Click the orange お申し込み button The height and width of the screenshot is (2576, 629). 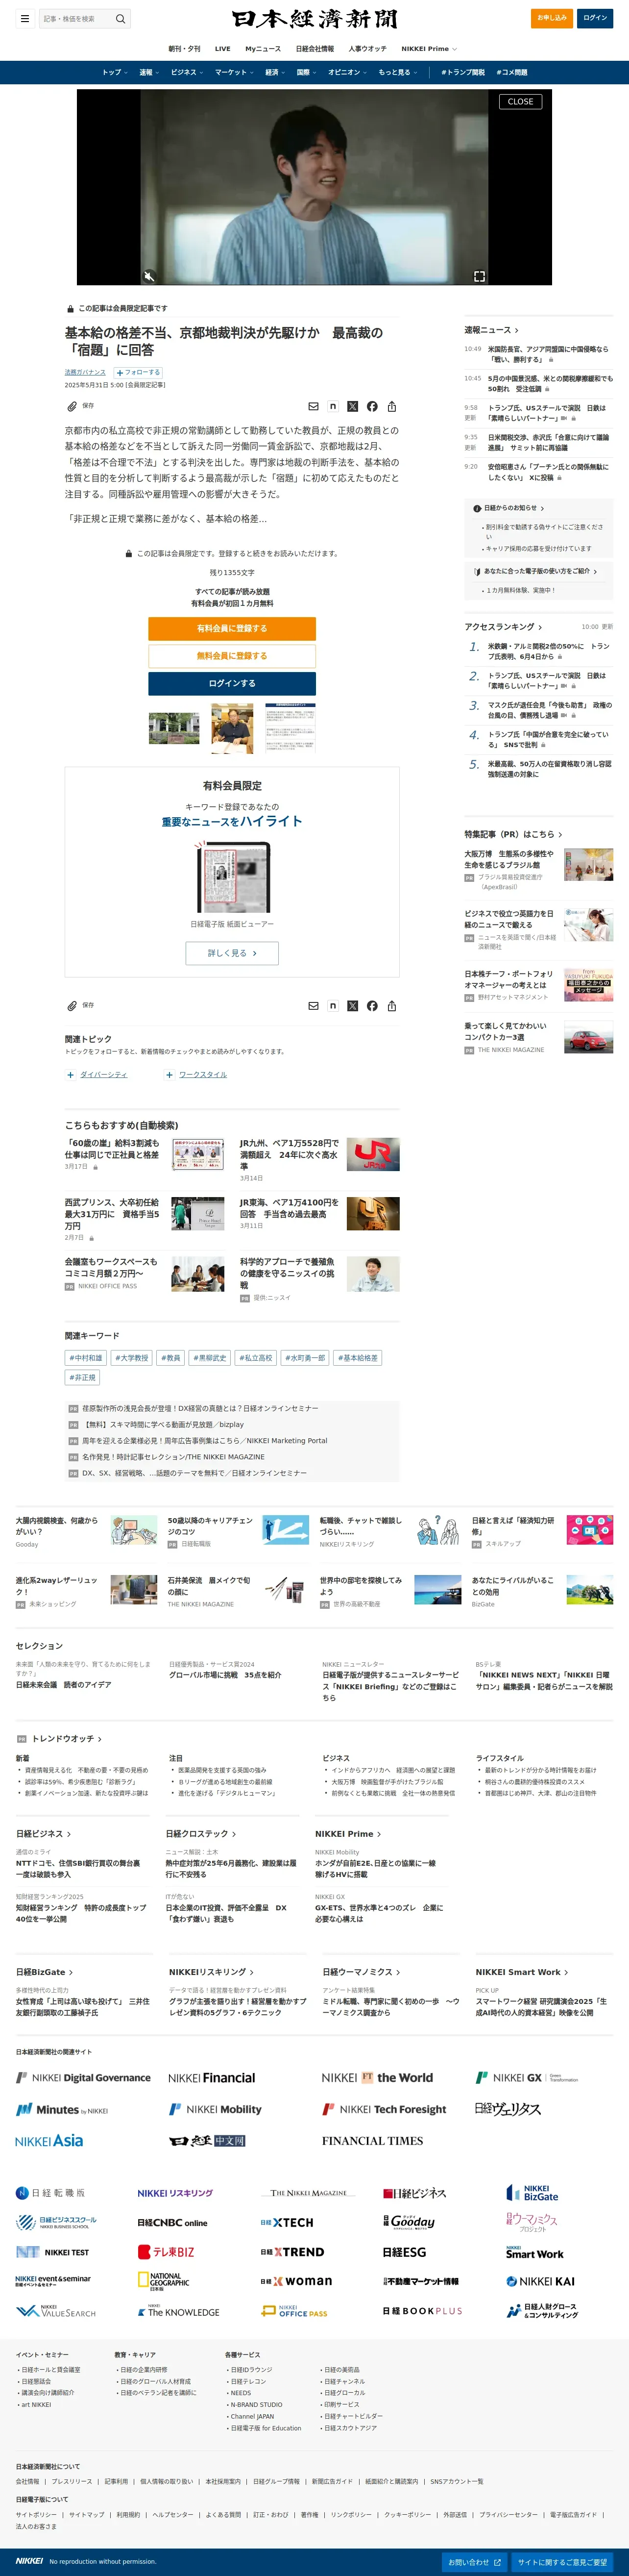click(551, 18)
